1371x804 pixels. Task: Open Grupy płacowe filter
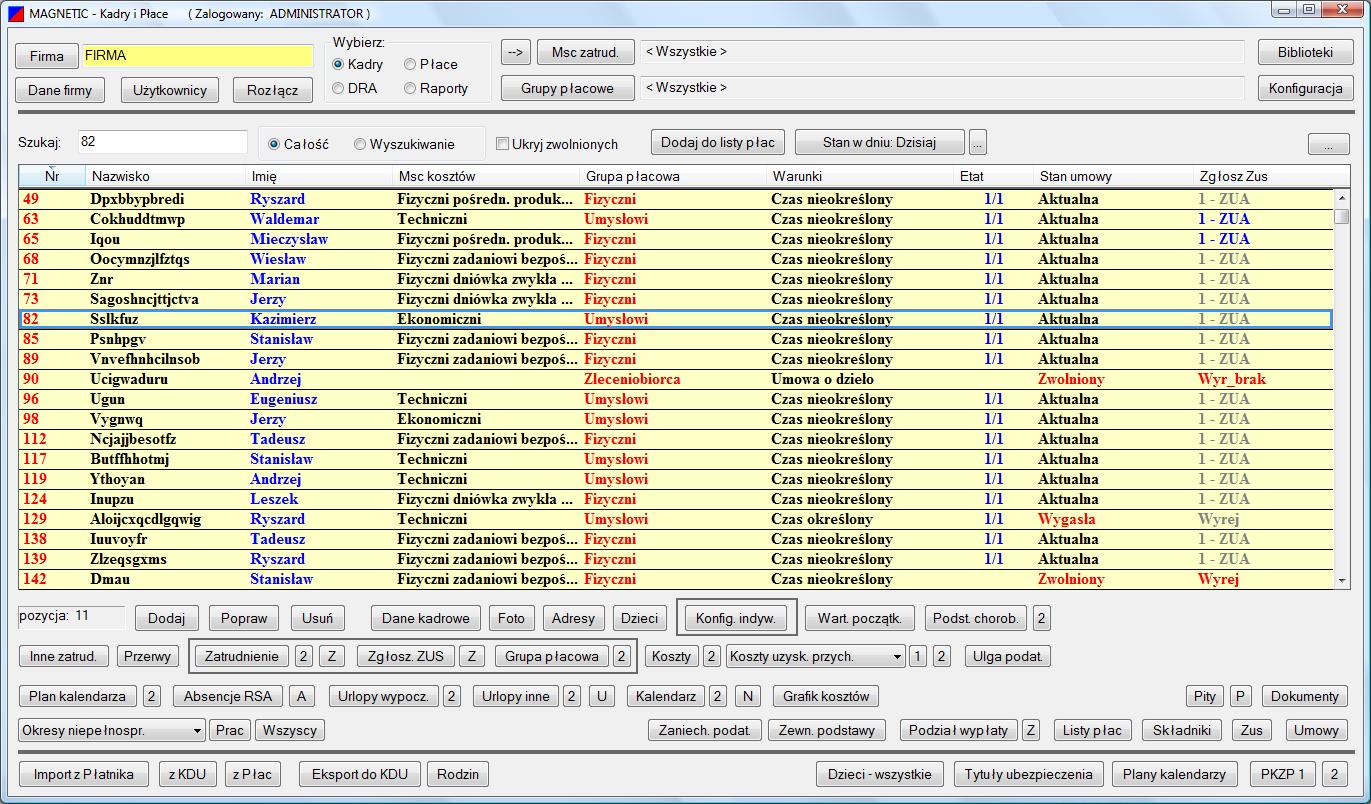pyautogui.click(x=568, y=88)
